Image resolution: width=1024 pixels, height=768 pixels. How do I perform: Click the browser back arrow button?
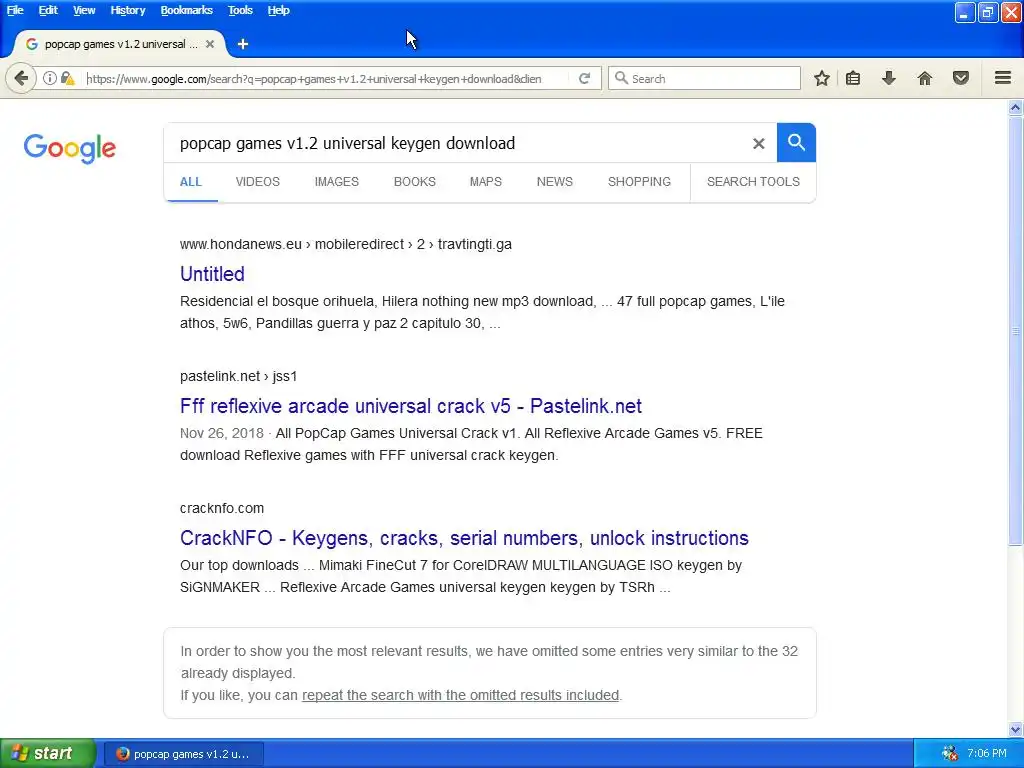[x=21, y=78]
